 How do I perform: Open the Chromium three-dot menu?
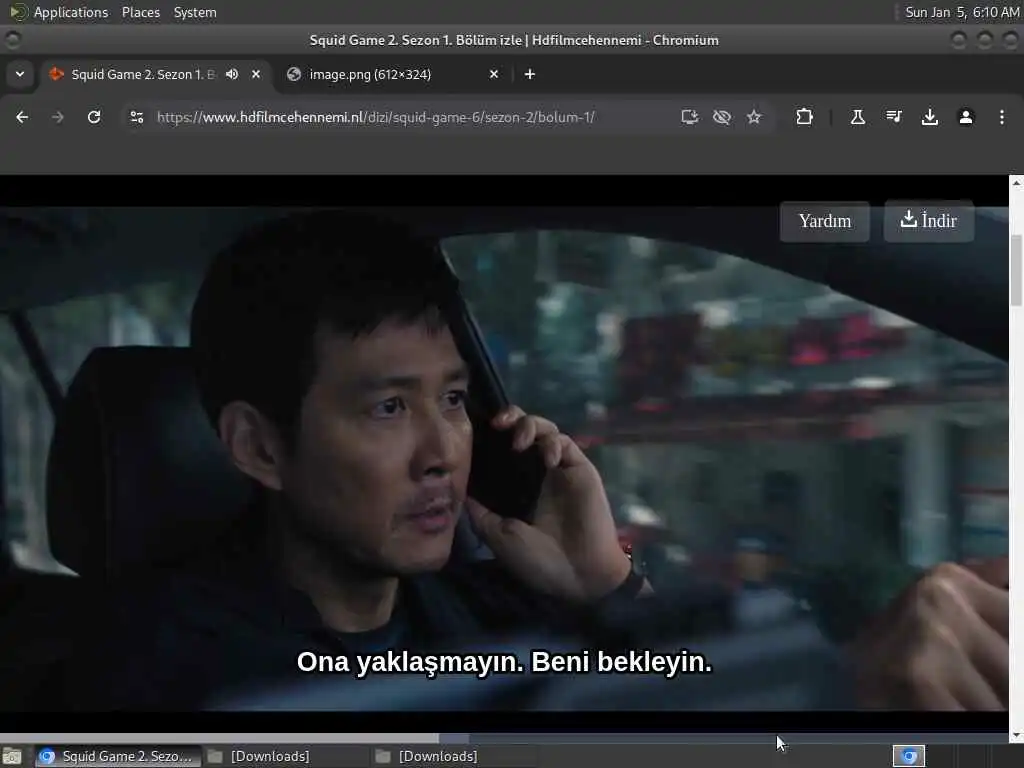click(1002, 117)
